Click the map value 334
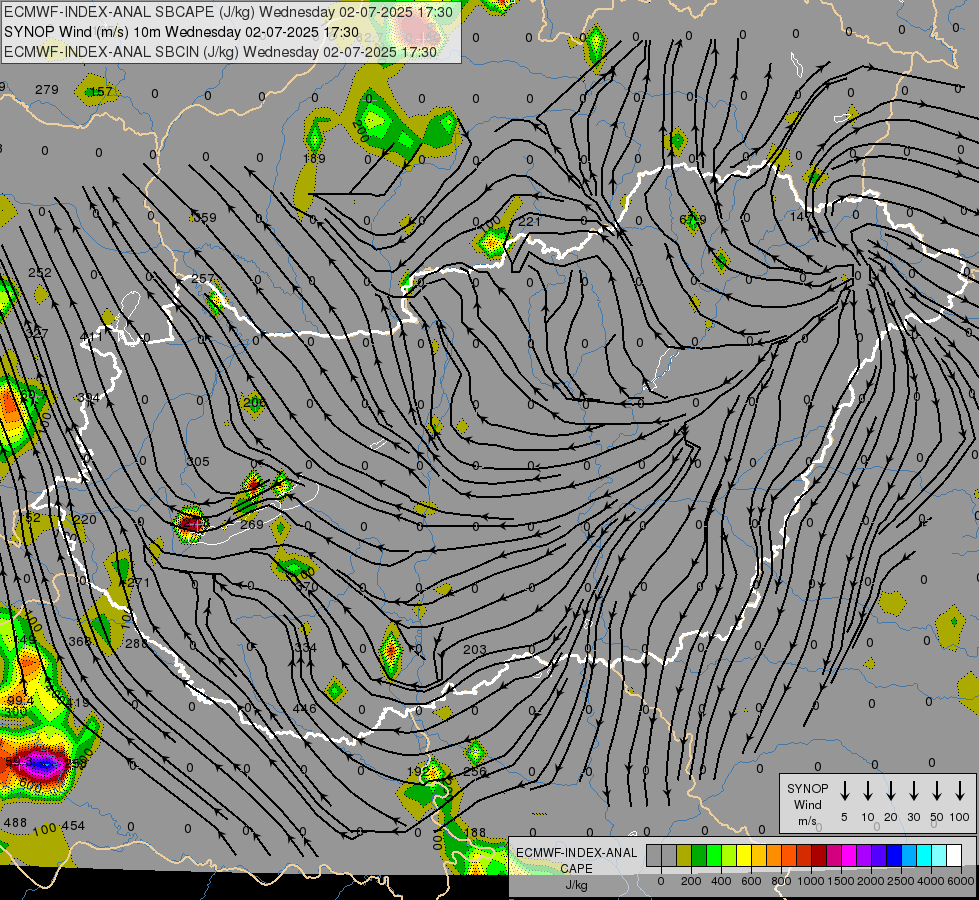 306,648
